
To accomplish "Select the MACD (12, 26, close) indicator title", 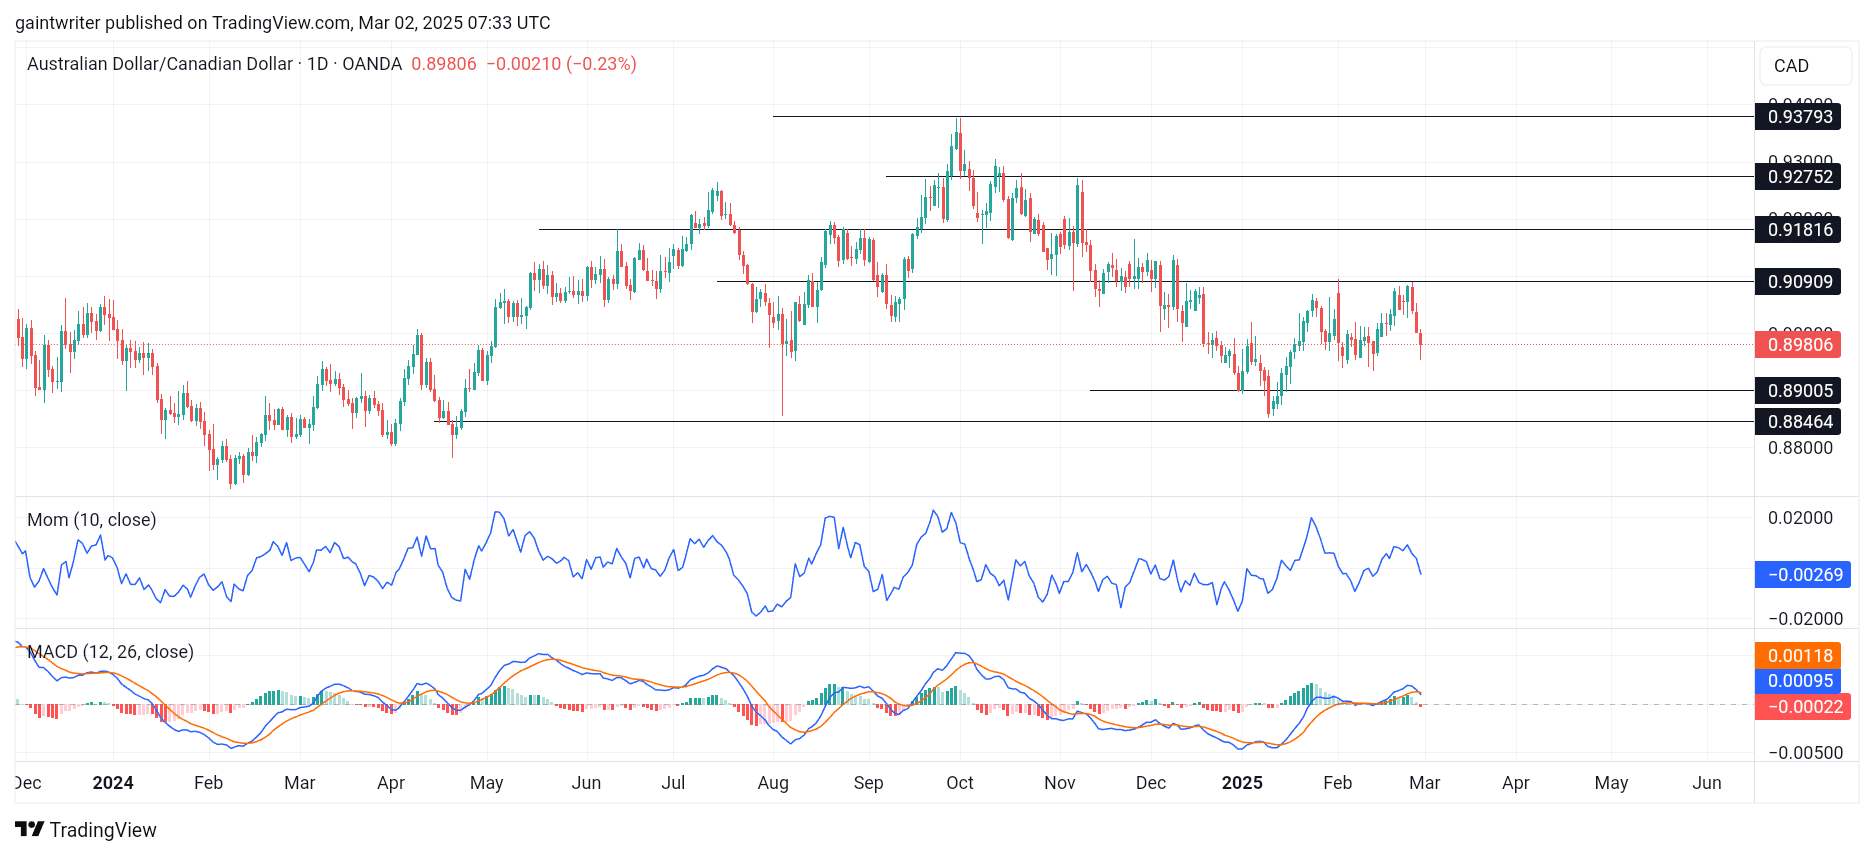I will point(110,652).
